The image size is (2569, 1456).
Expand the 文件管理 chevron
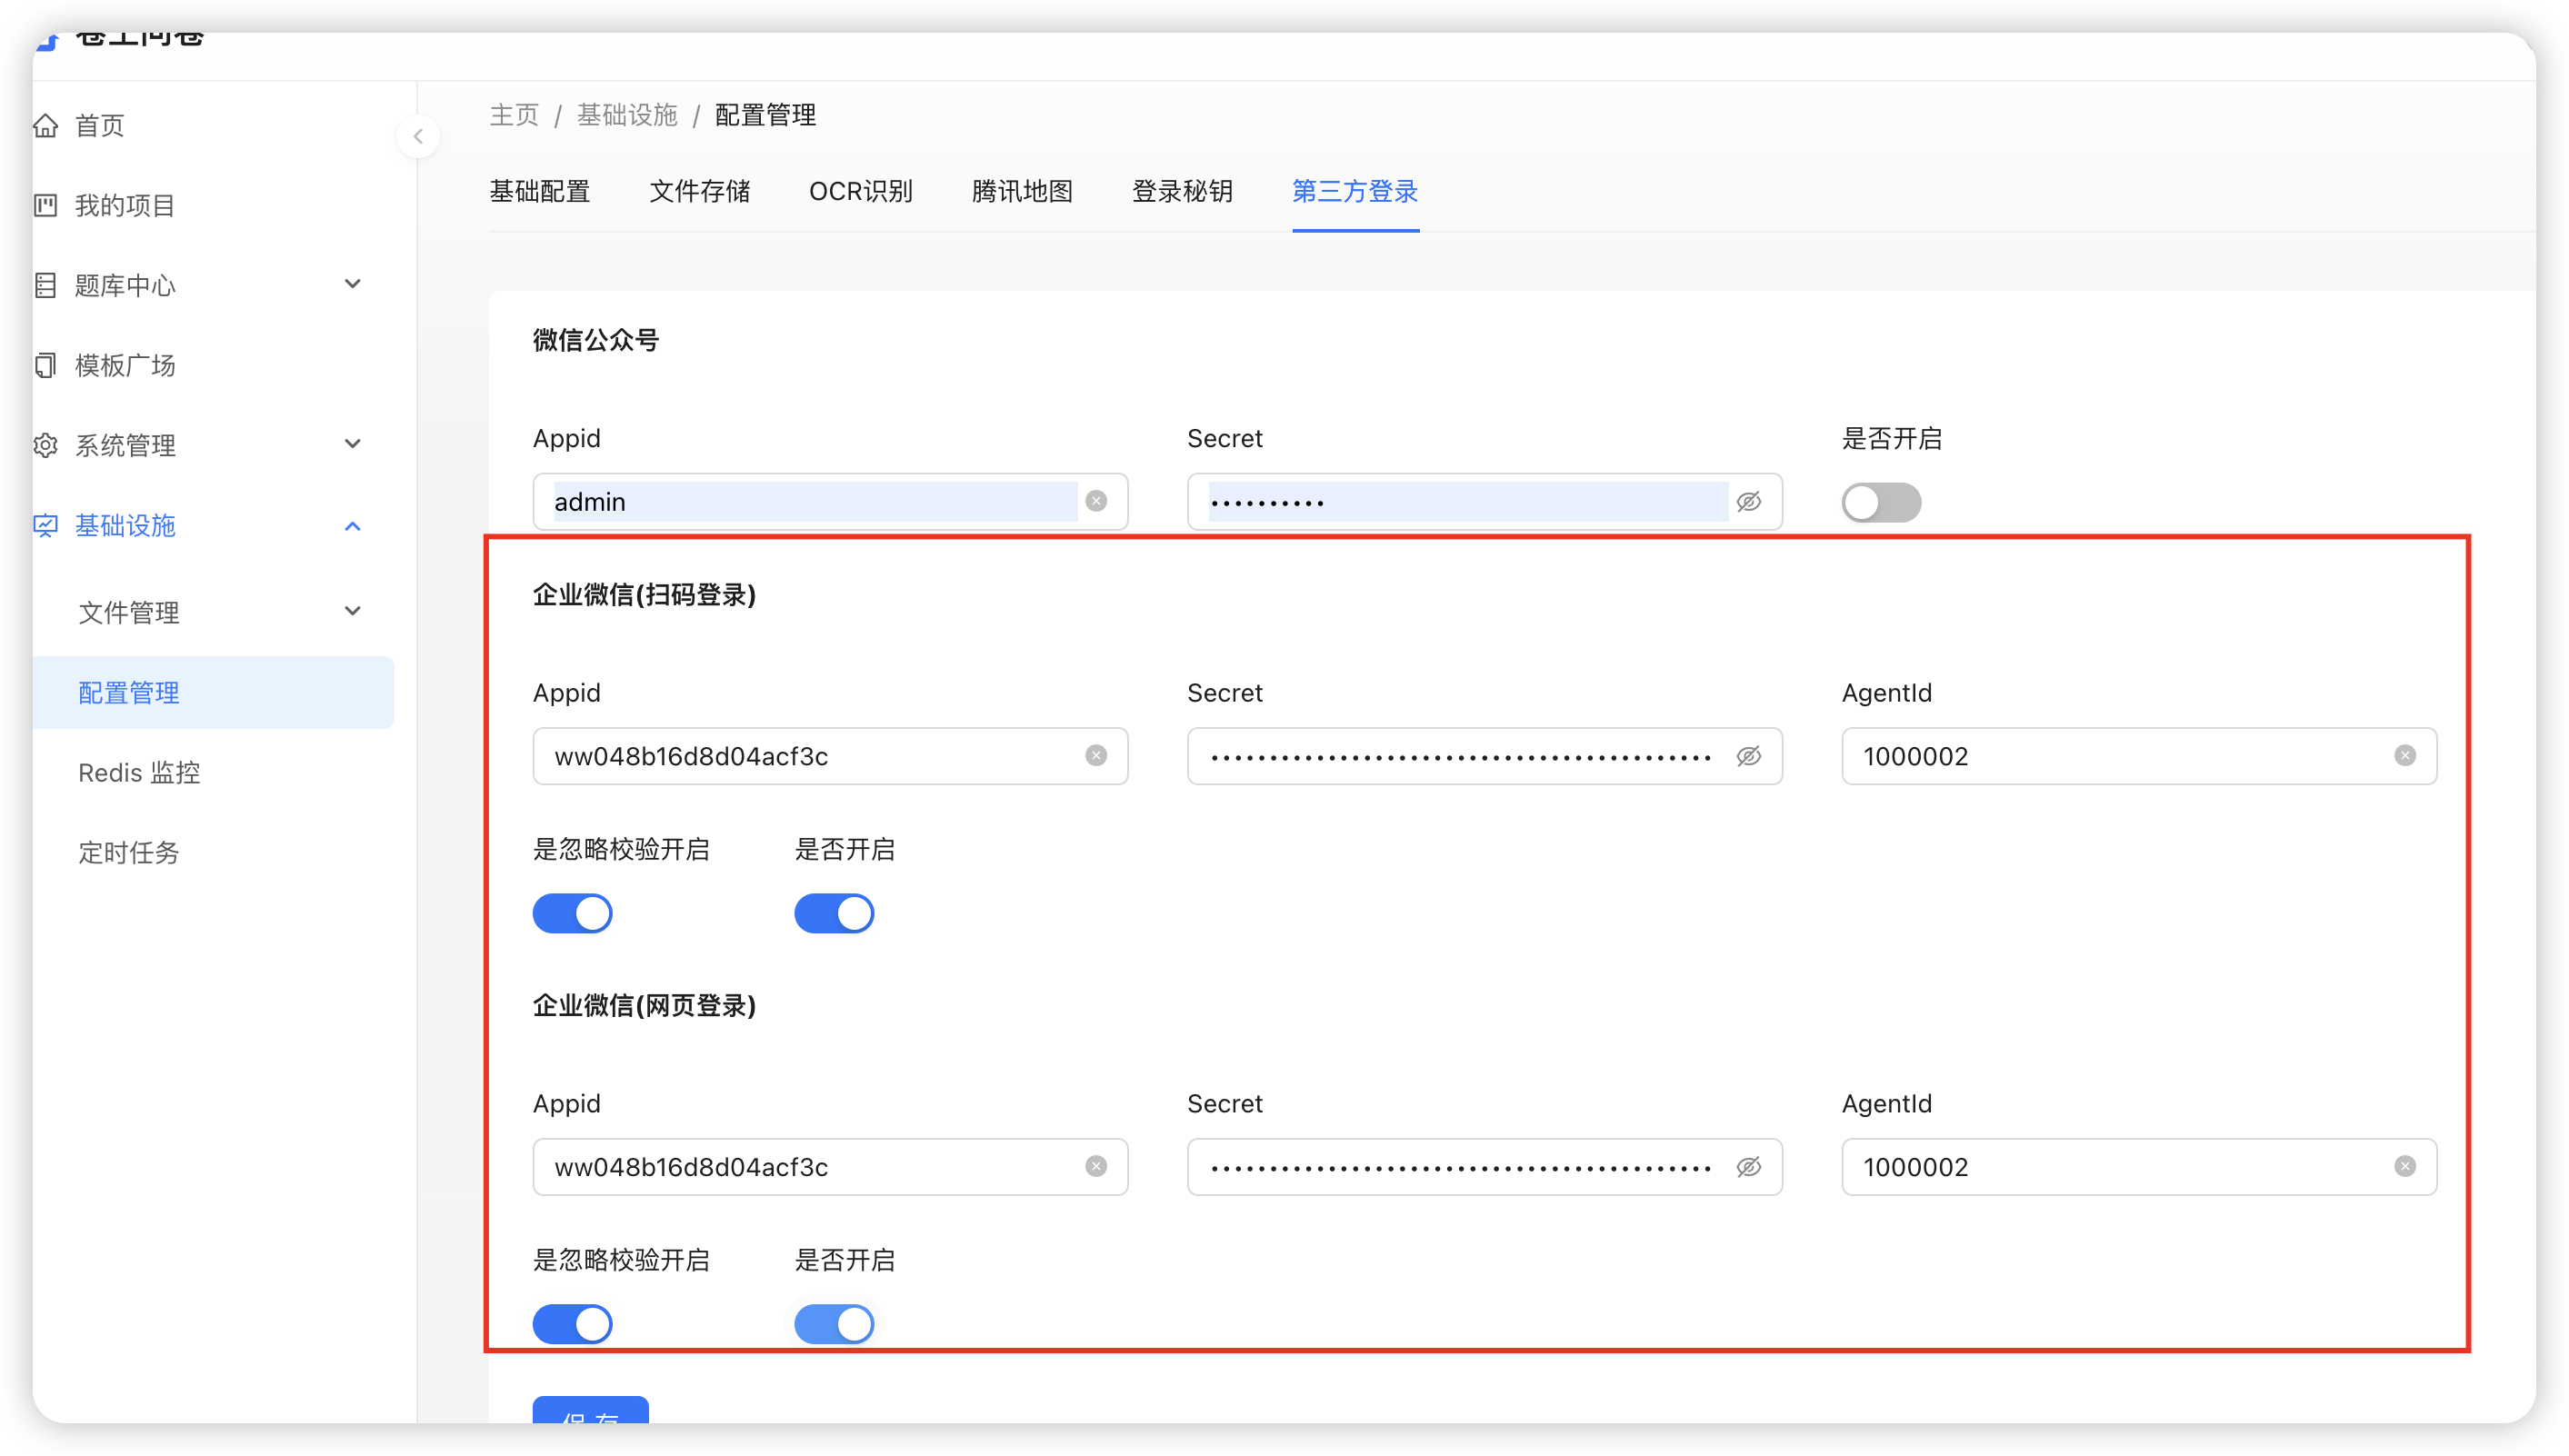[352, 611]
